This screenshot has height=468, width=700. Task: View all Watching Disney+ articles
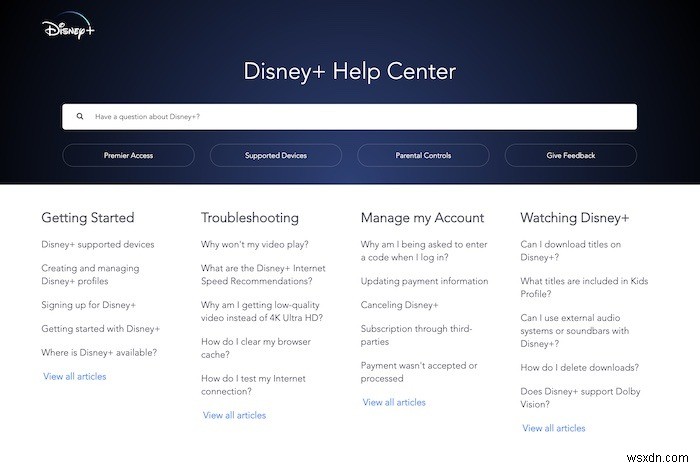(x=554, y=428)
